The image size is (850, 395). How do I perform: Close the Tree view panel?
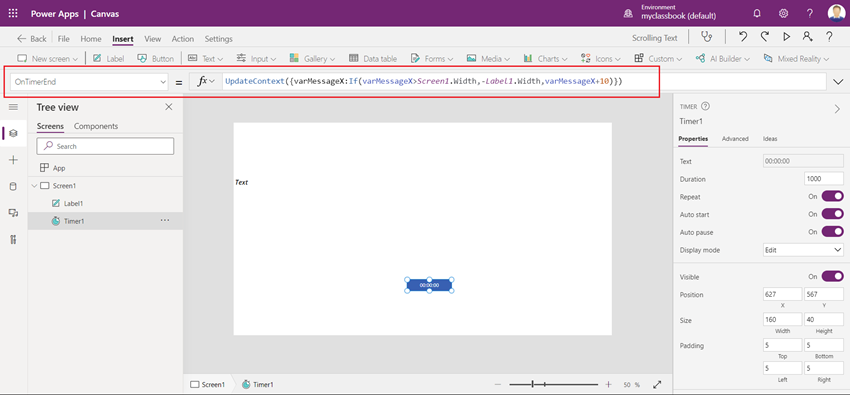pos(169,107)
